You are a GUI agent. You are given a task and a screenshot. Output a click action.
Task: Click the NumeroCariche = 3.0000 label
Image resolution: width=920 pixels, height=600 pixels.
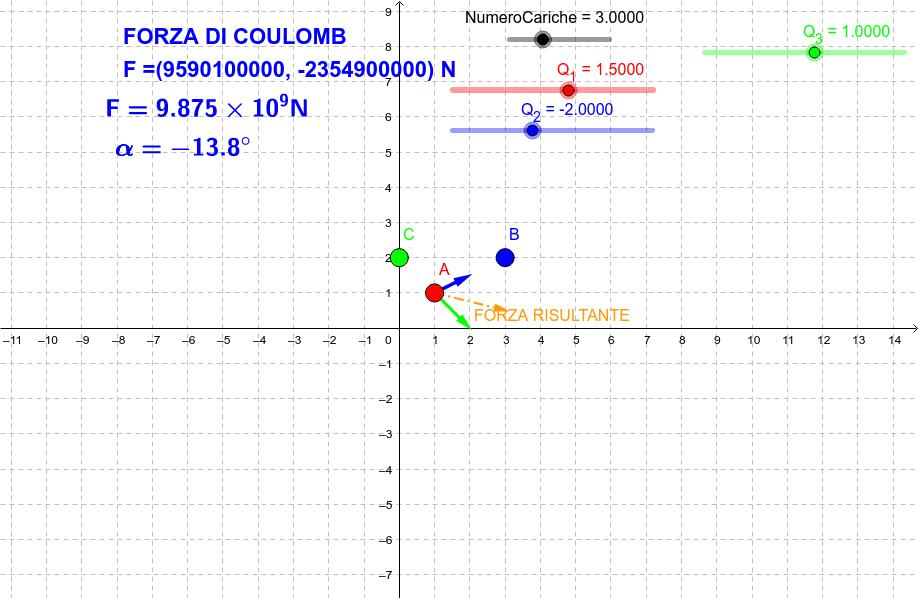pos(554,18)
